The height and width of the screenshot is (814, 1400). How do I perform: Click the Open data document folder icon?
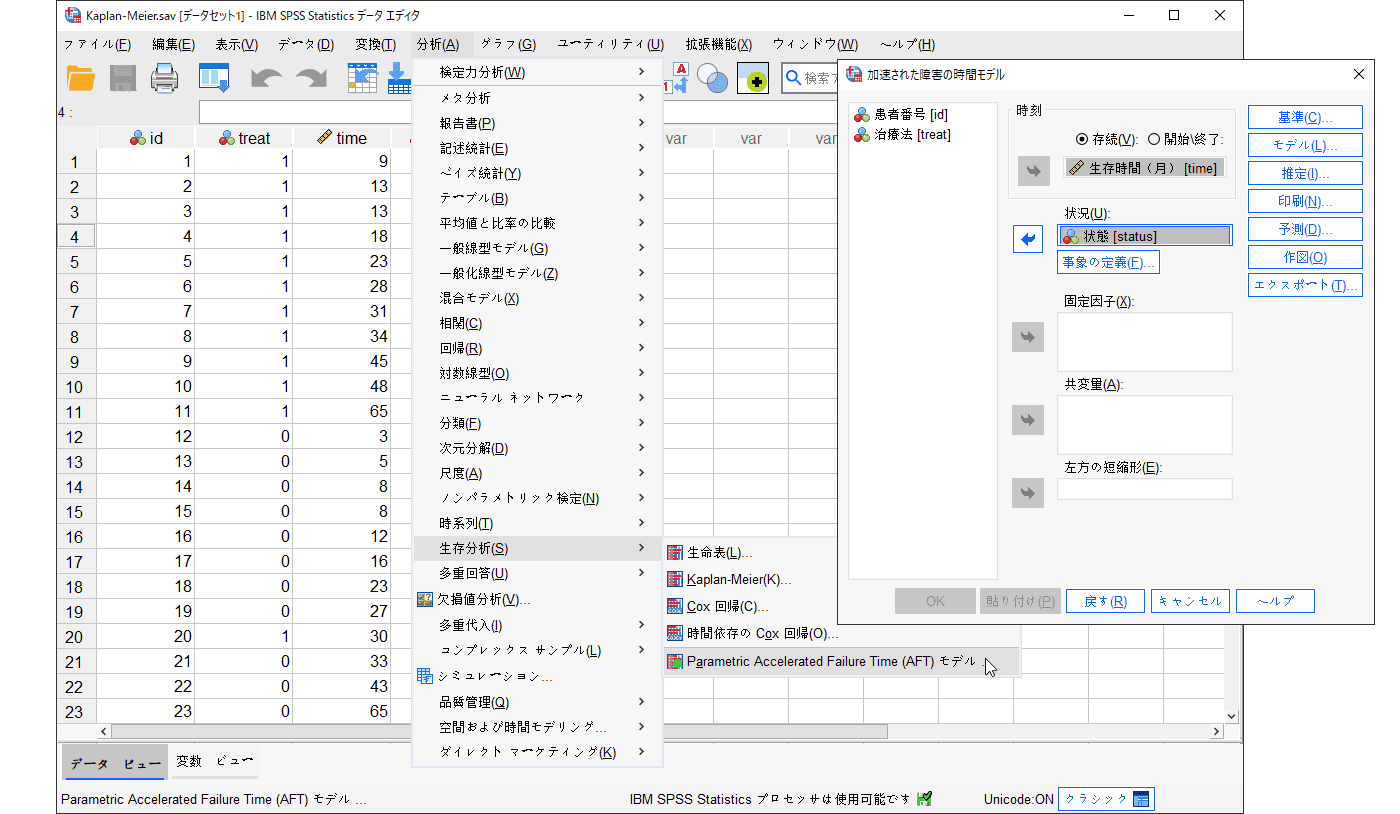click(x=80, y=78)
